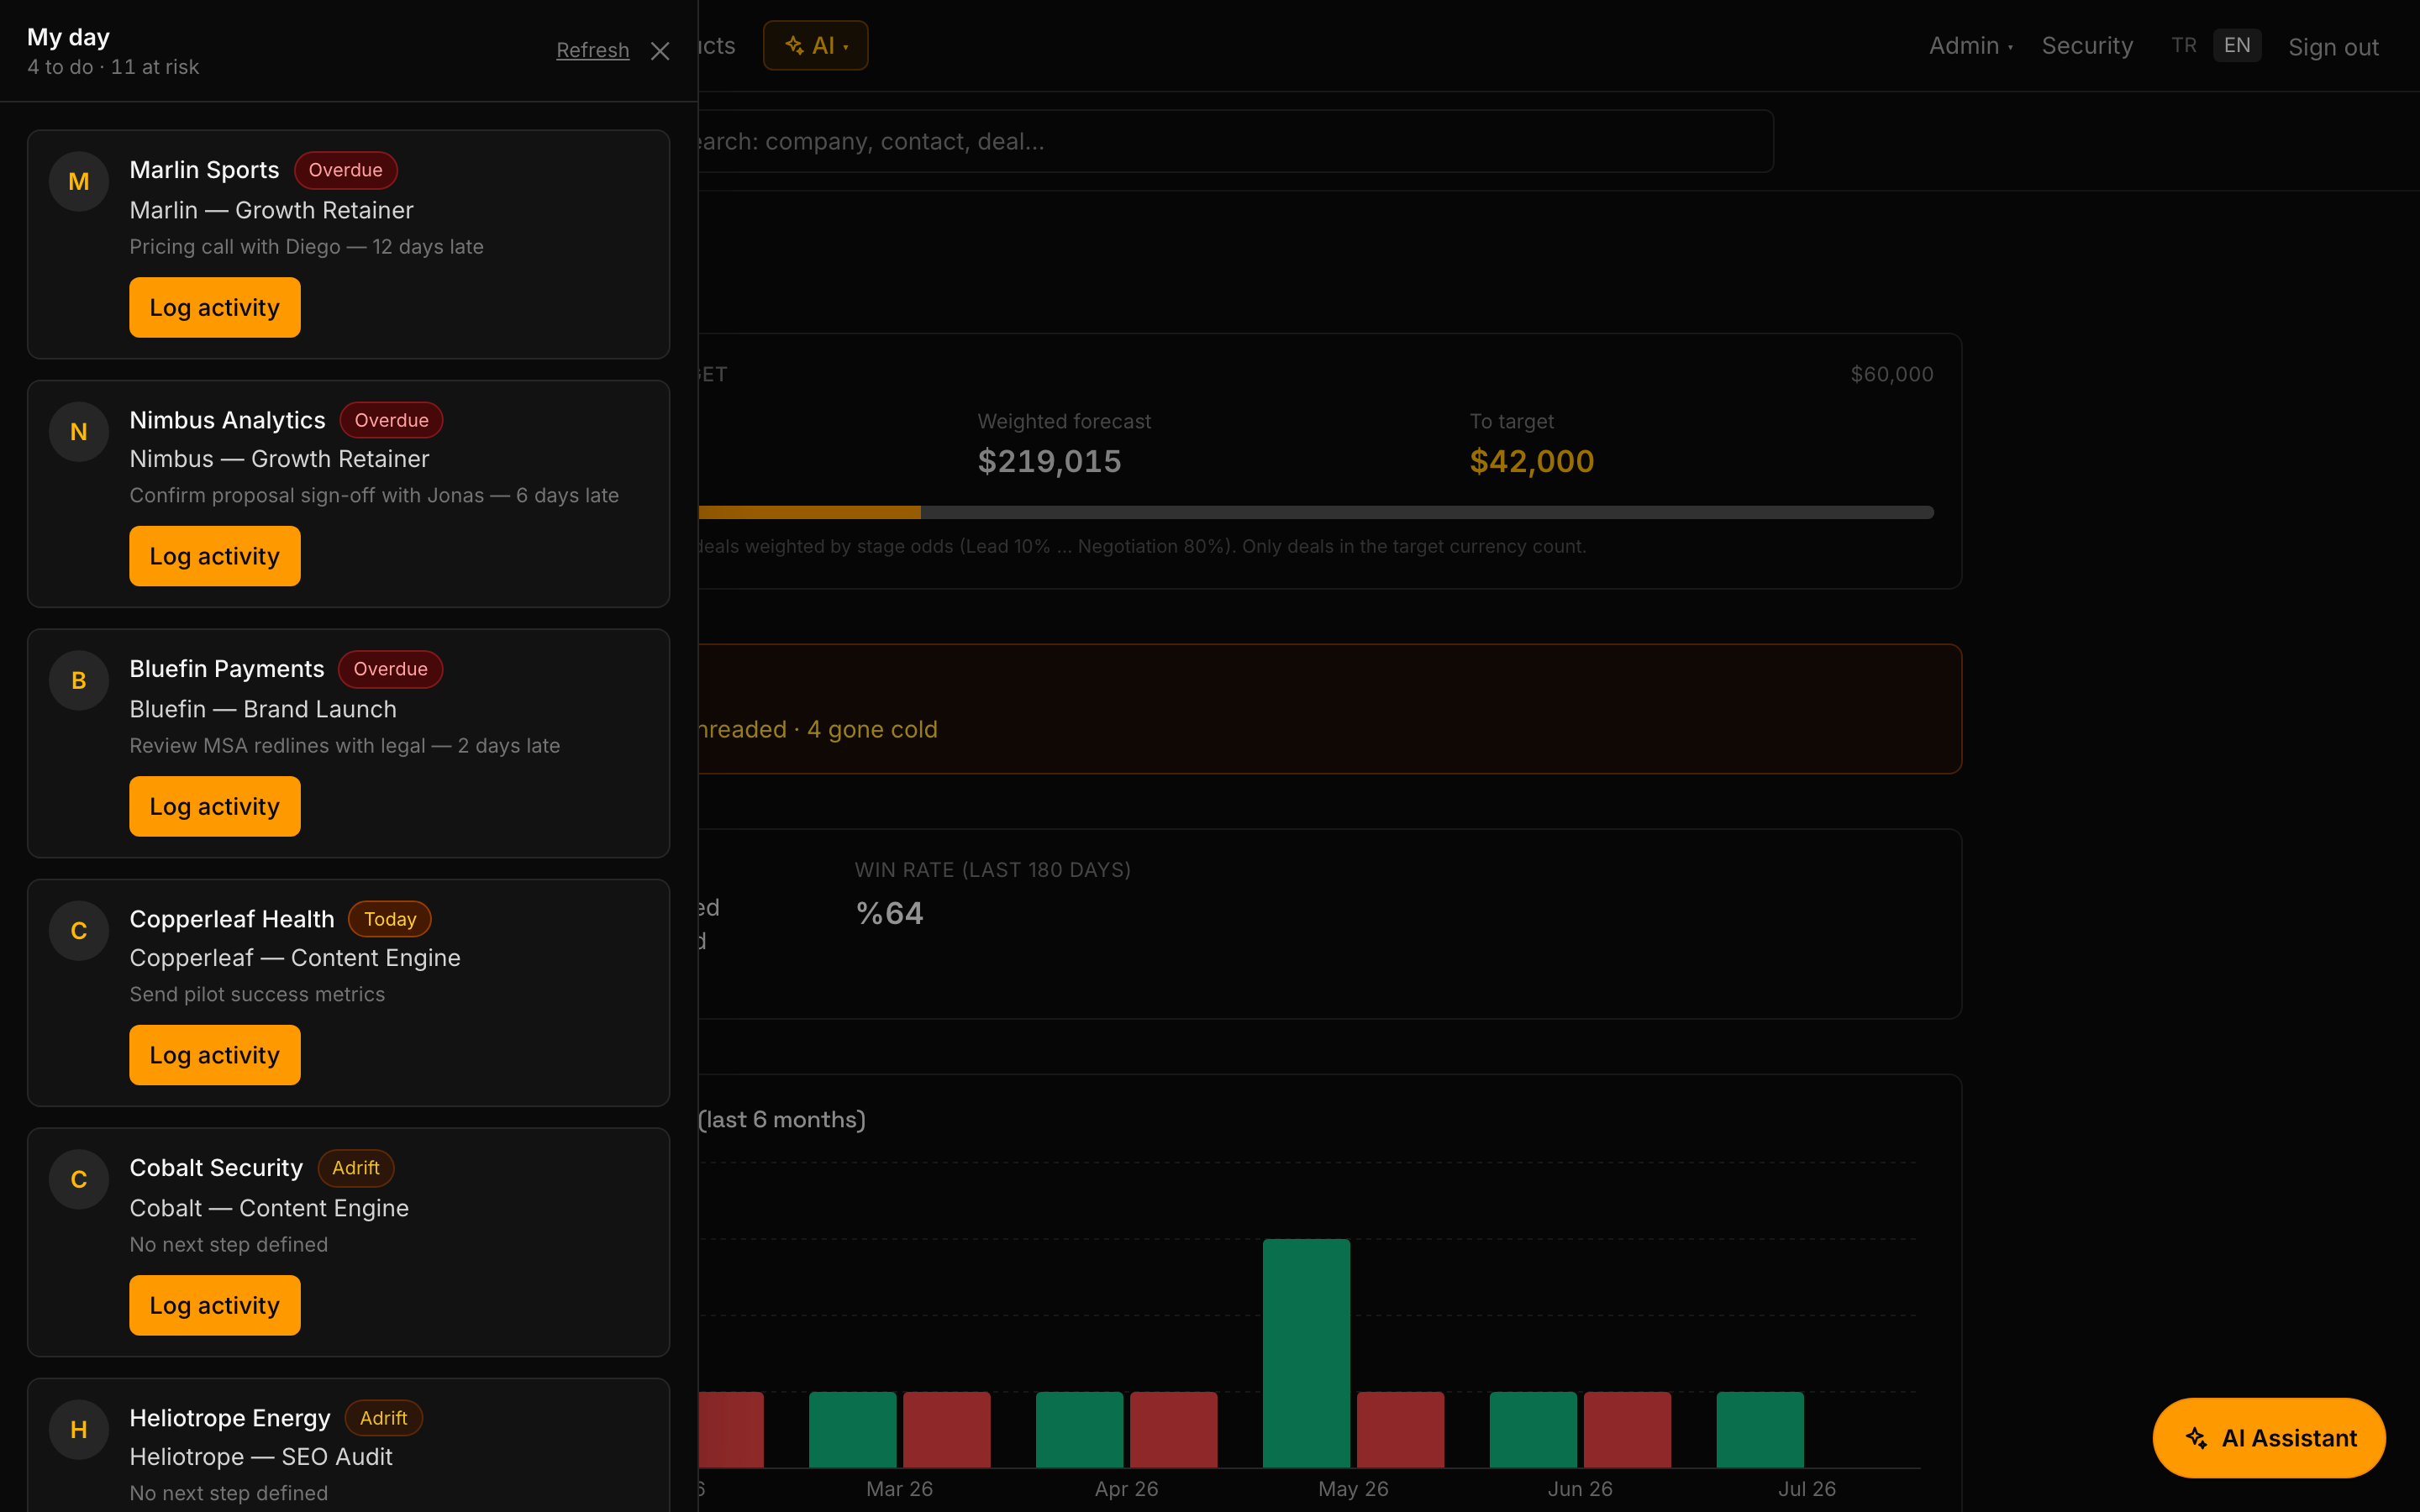
Task: Refresh the My day list
Action: [x=593, y=50]
